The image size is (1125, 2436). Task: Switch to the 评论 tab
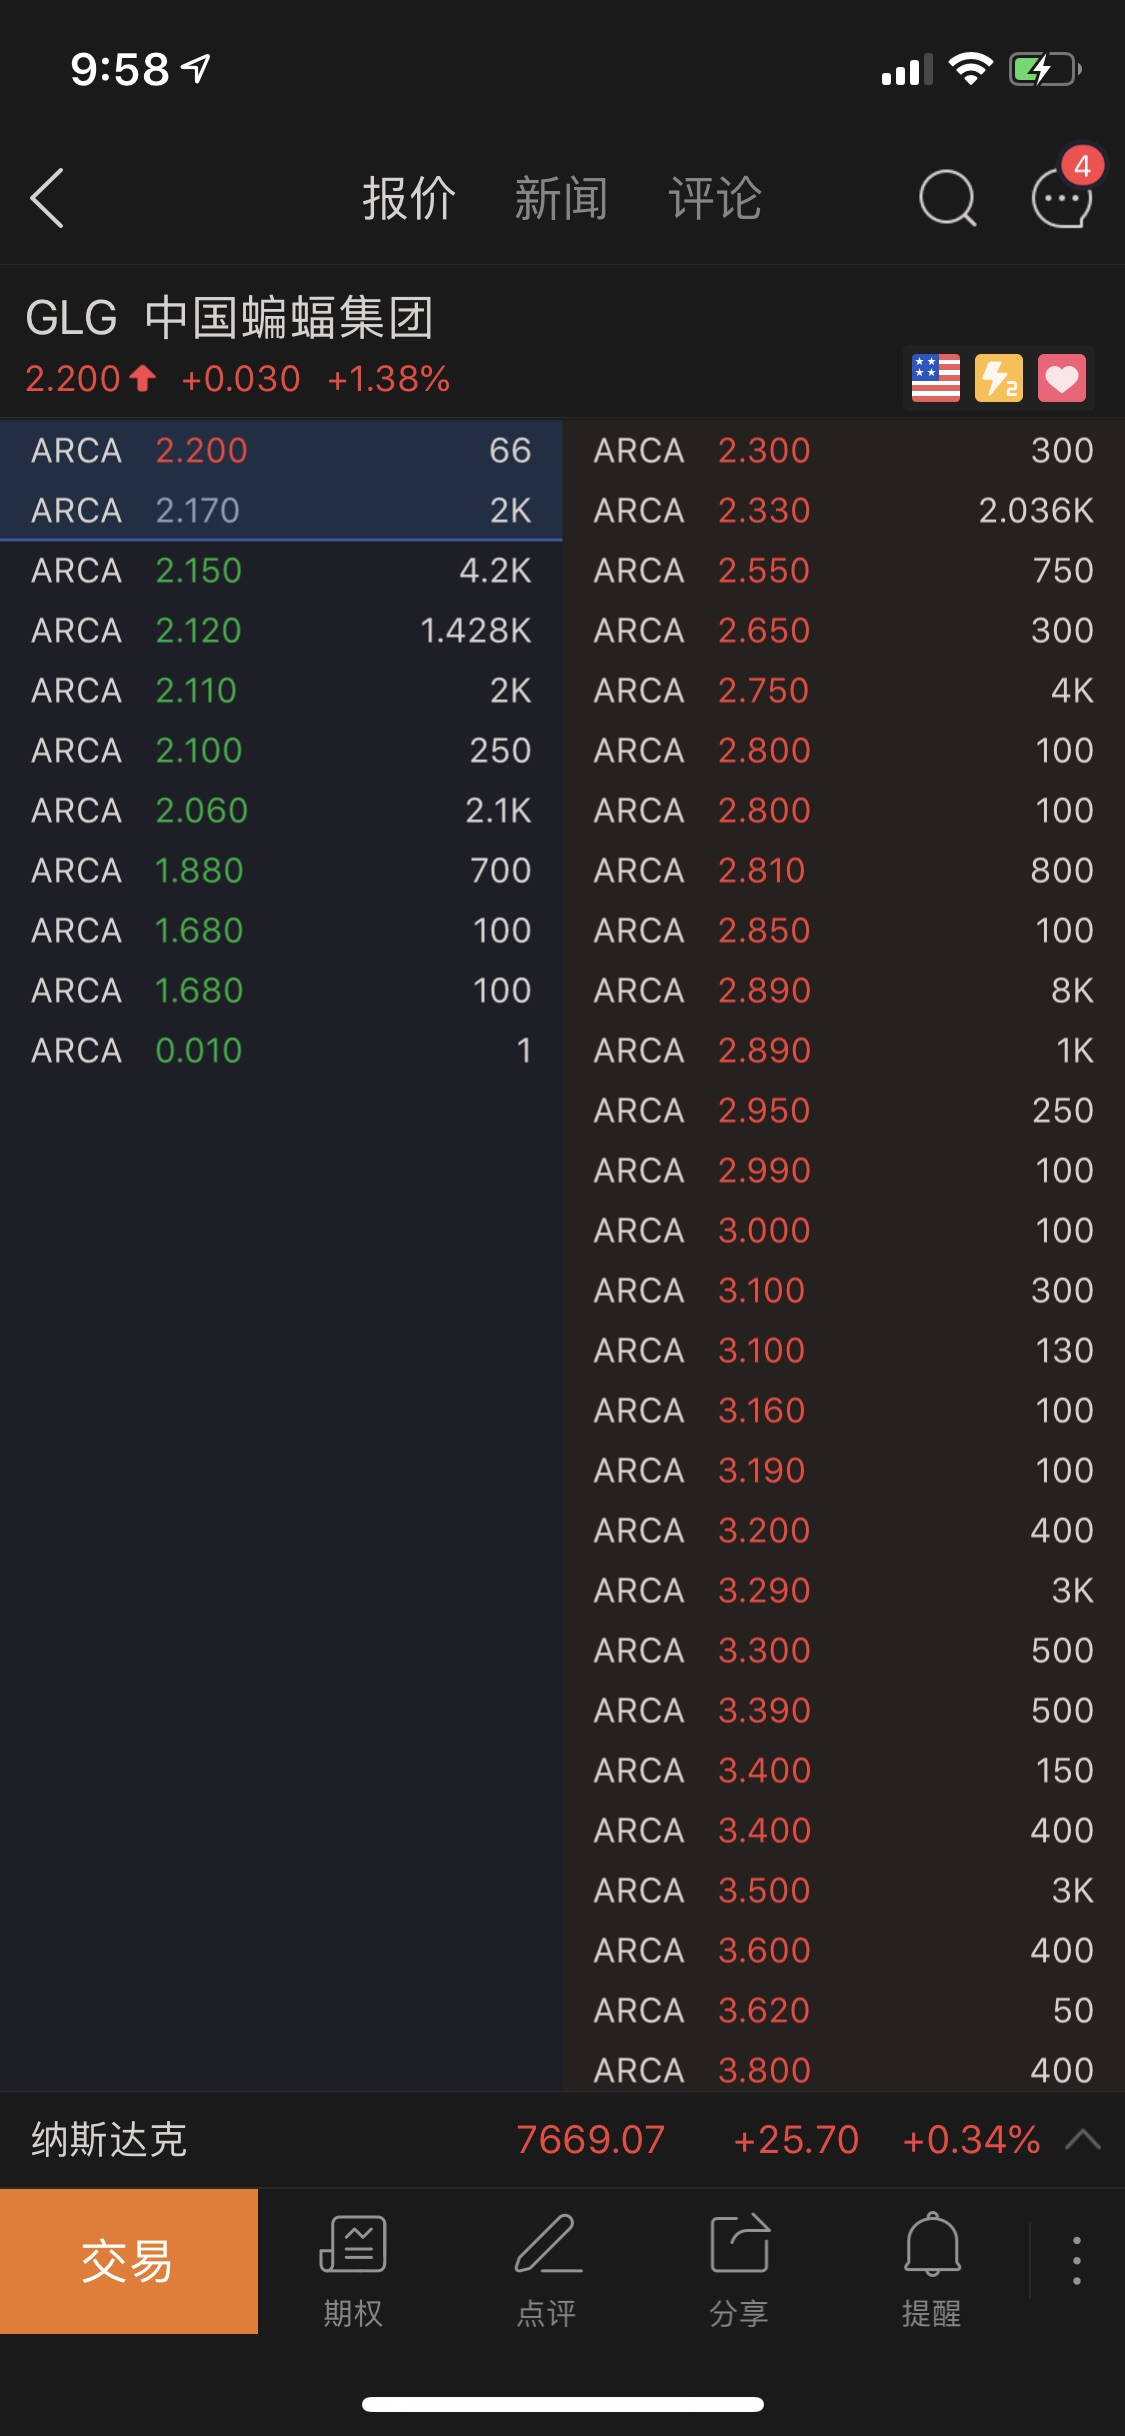(x=715, y=198)
